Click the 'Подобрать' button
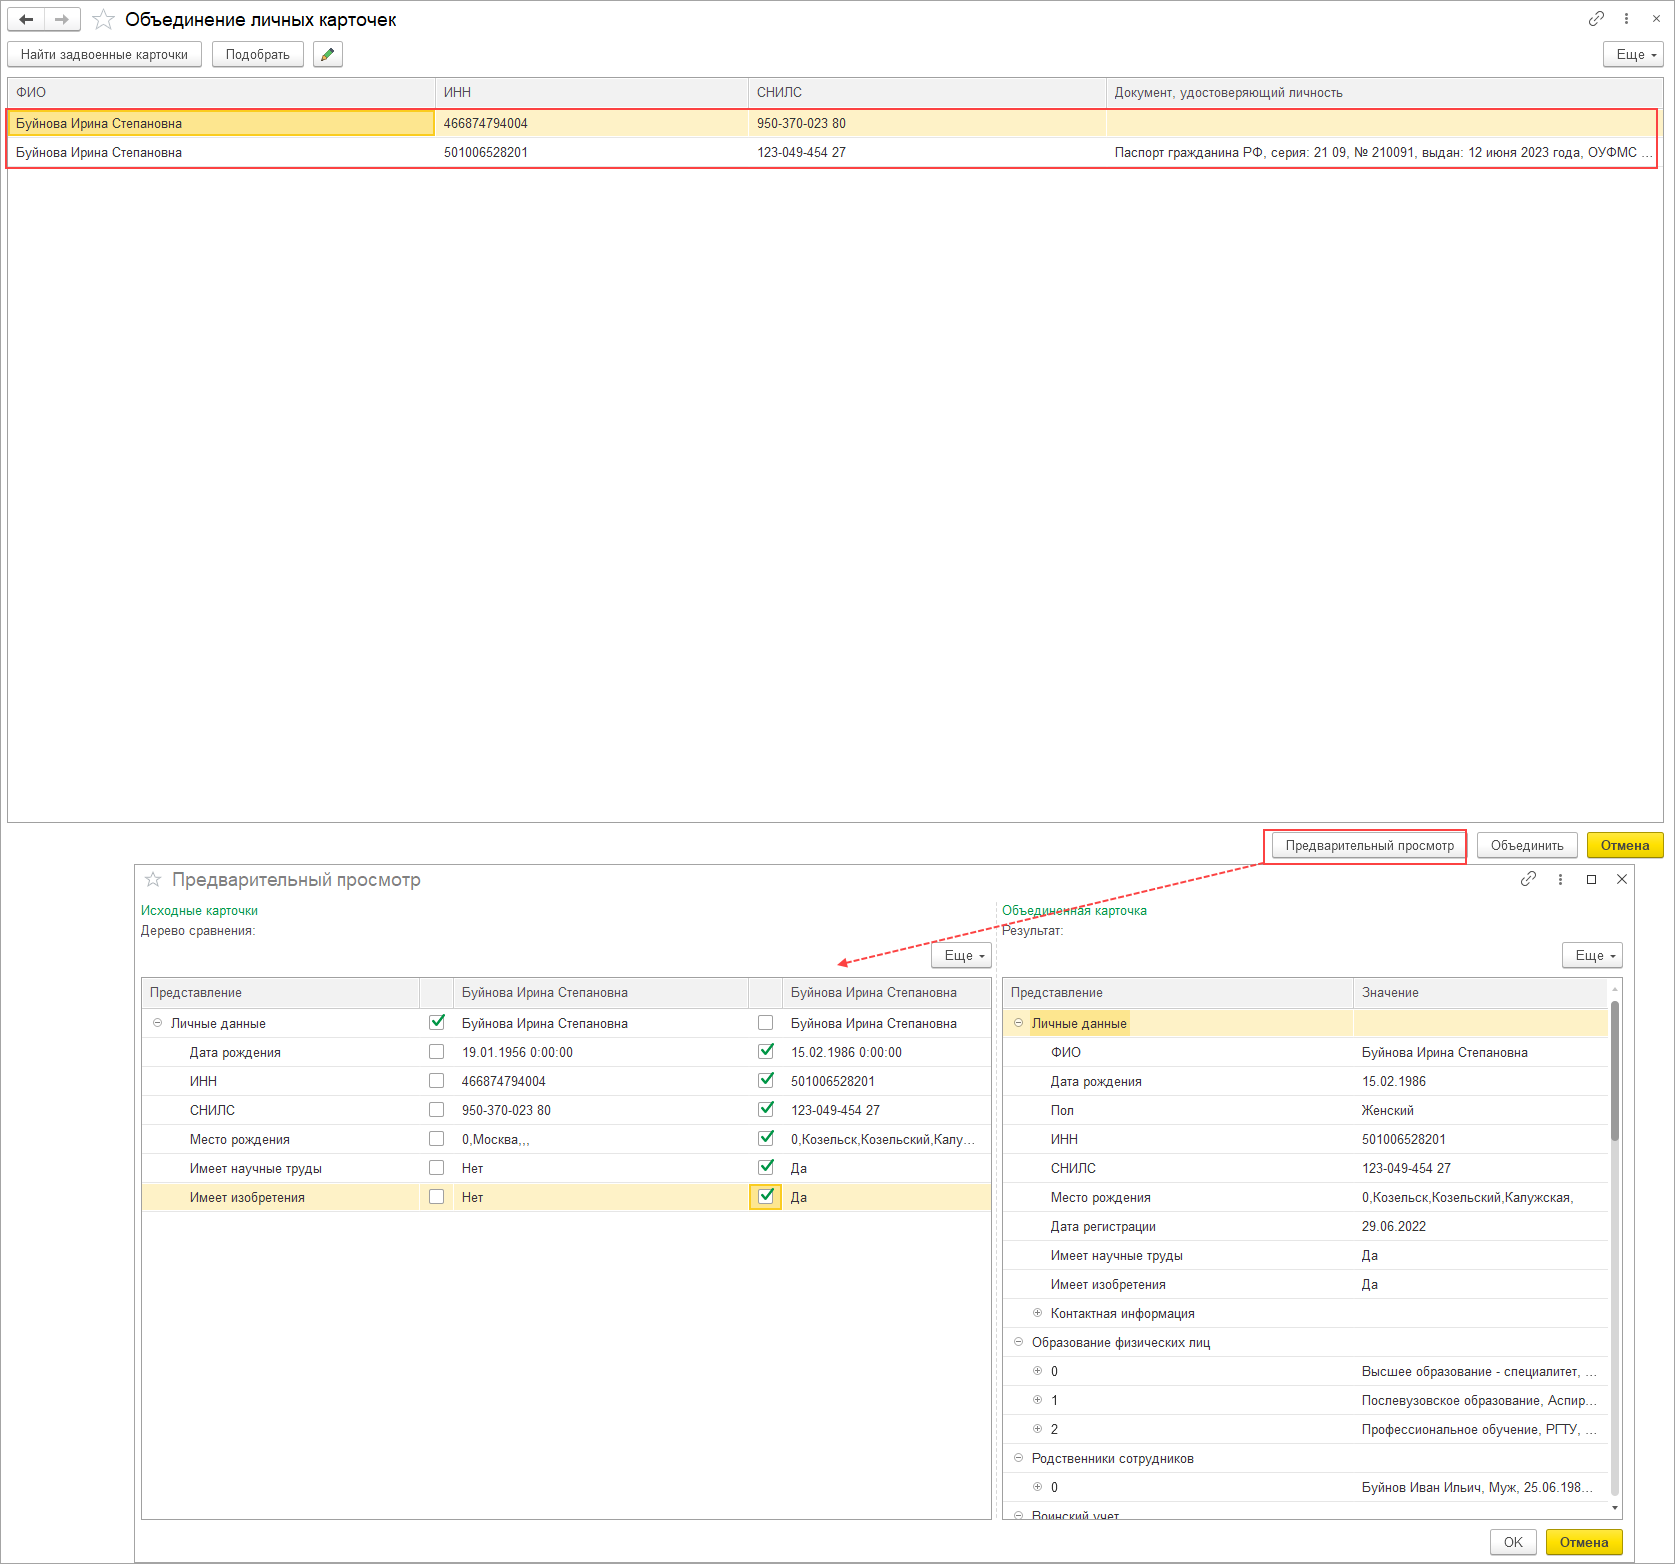The height and width of the screenshot is (1564, 1675). coord(258,54)
